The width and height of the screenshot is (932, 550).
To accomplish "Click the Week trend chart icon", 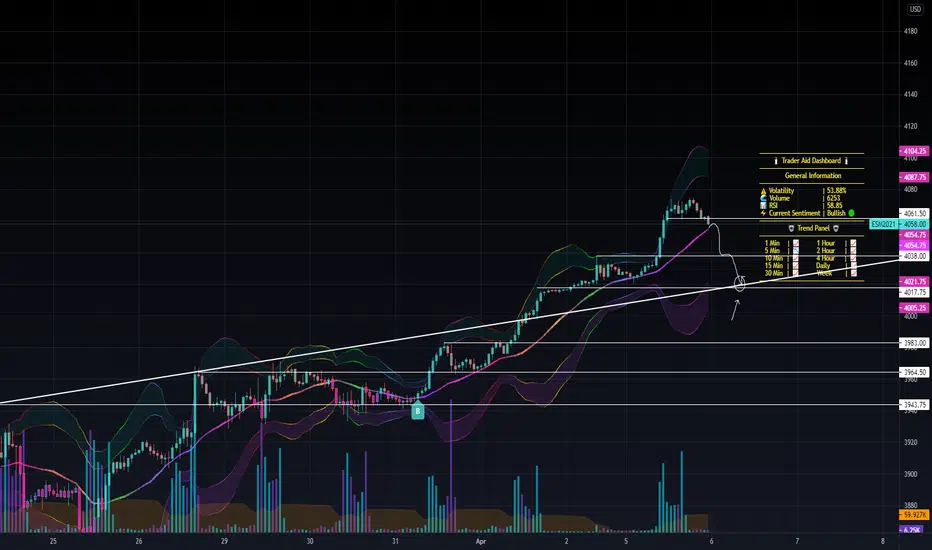I will 854,273.
